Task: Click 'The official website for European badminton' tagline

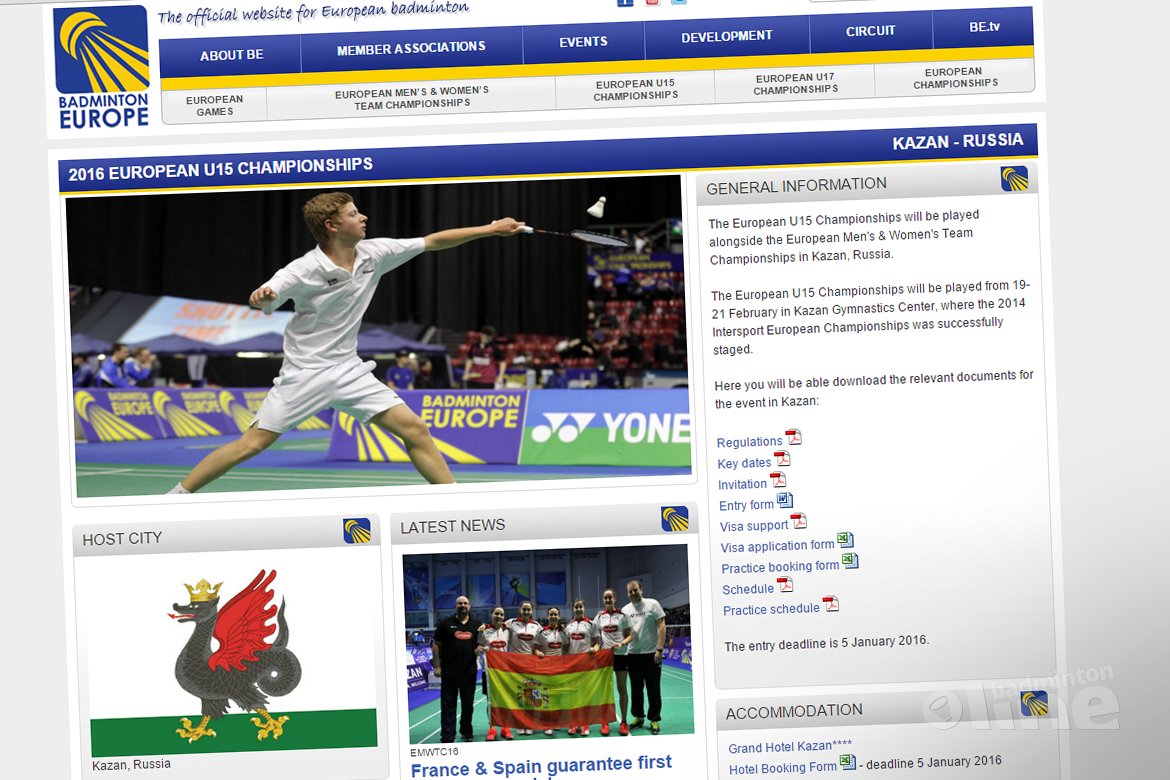Action: 313,13
